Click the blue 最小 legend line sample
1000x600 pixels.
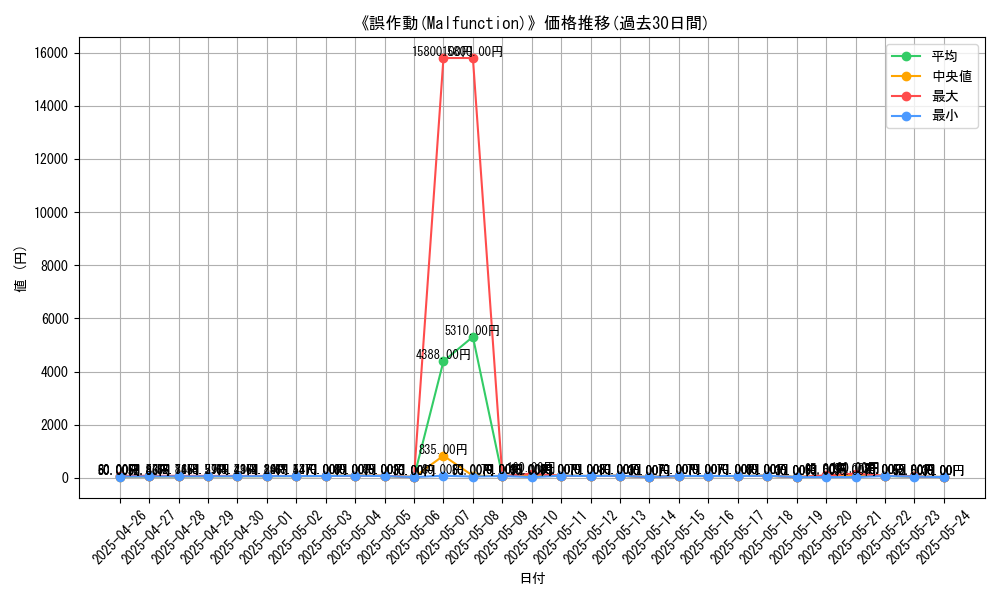tap(906, 115)
